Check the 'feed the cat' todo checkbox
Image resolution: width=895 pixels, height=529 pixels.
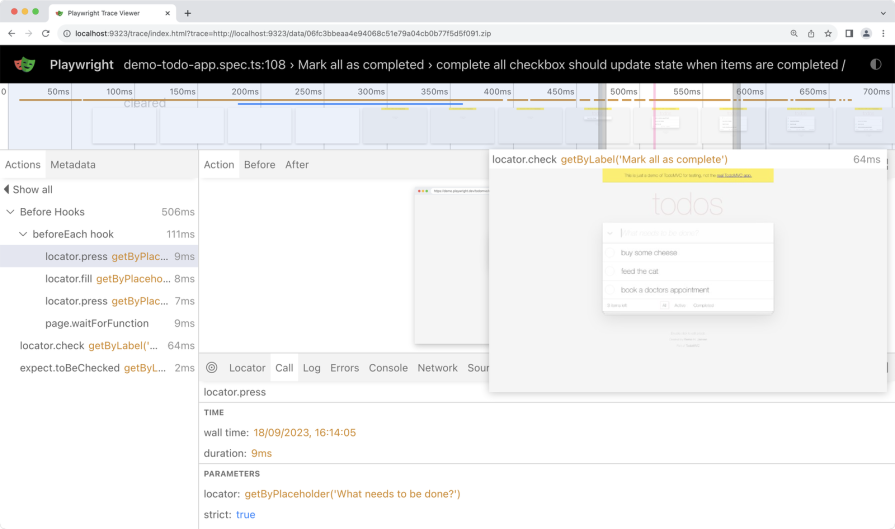[x=611, y=272]
